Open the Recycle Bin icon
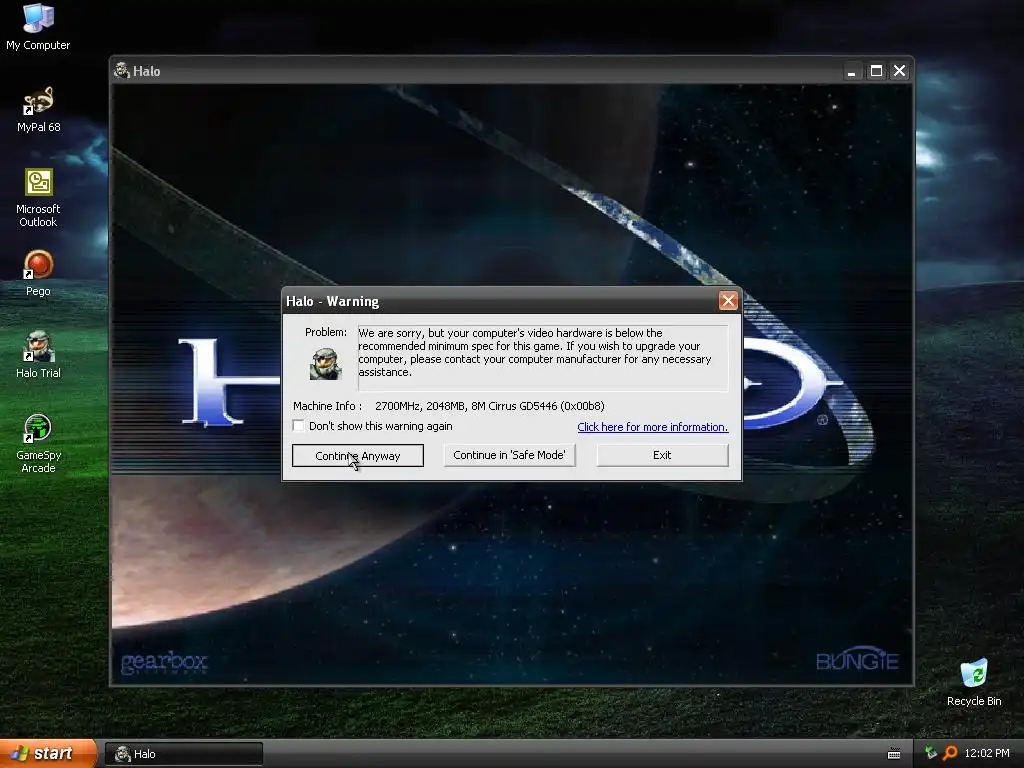The image size is (1024, 768). [x=974, y=683]
